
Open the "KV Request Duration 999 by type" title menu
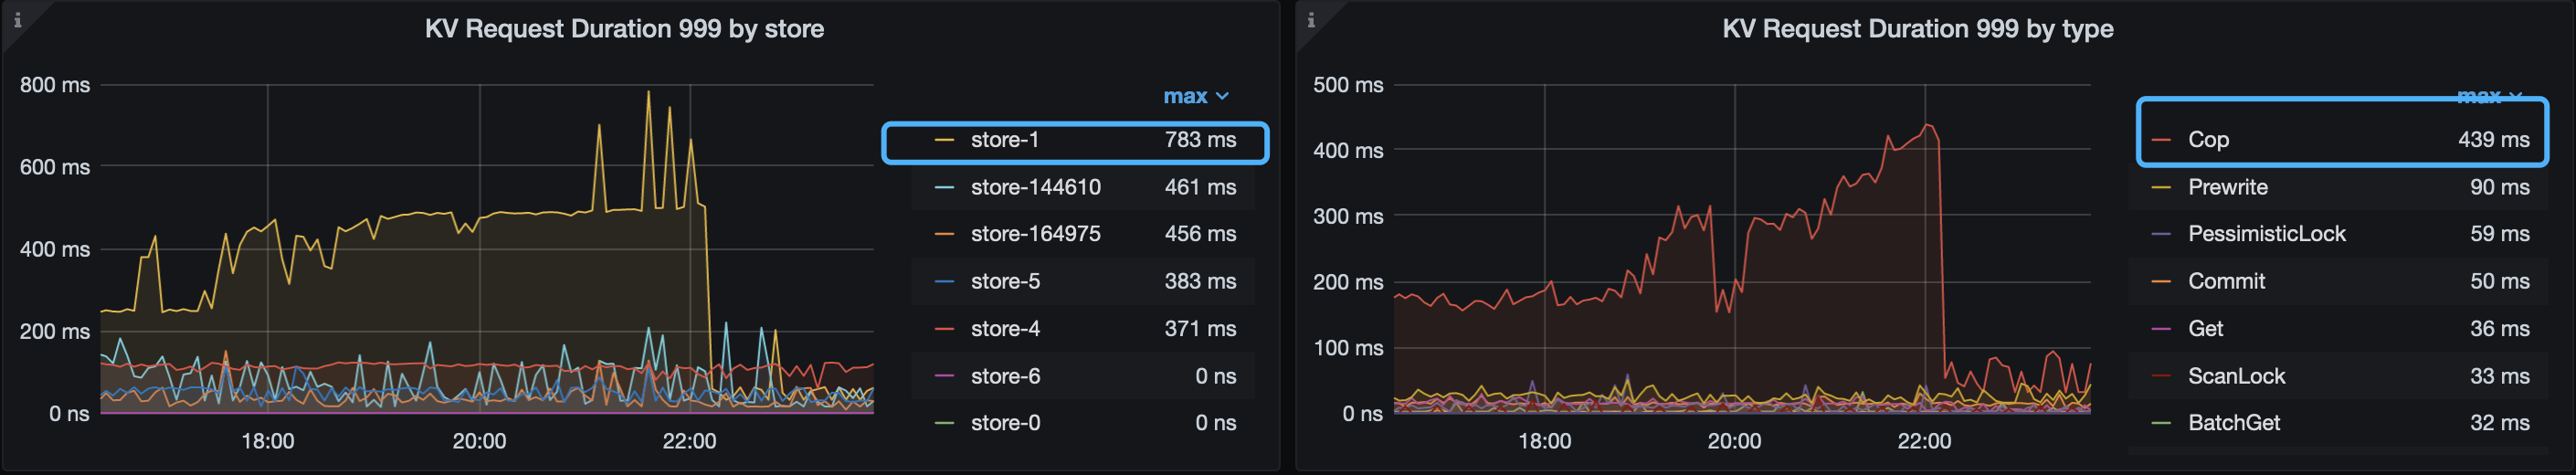(1917, 29)
